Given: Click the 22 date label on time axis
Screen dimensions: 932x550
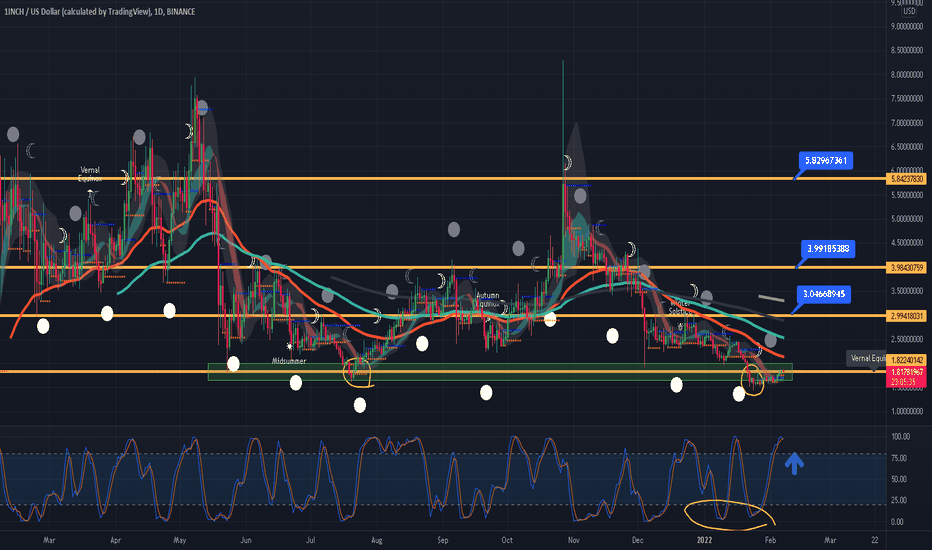Looking at the screenshot, I should (874, 540).
